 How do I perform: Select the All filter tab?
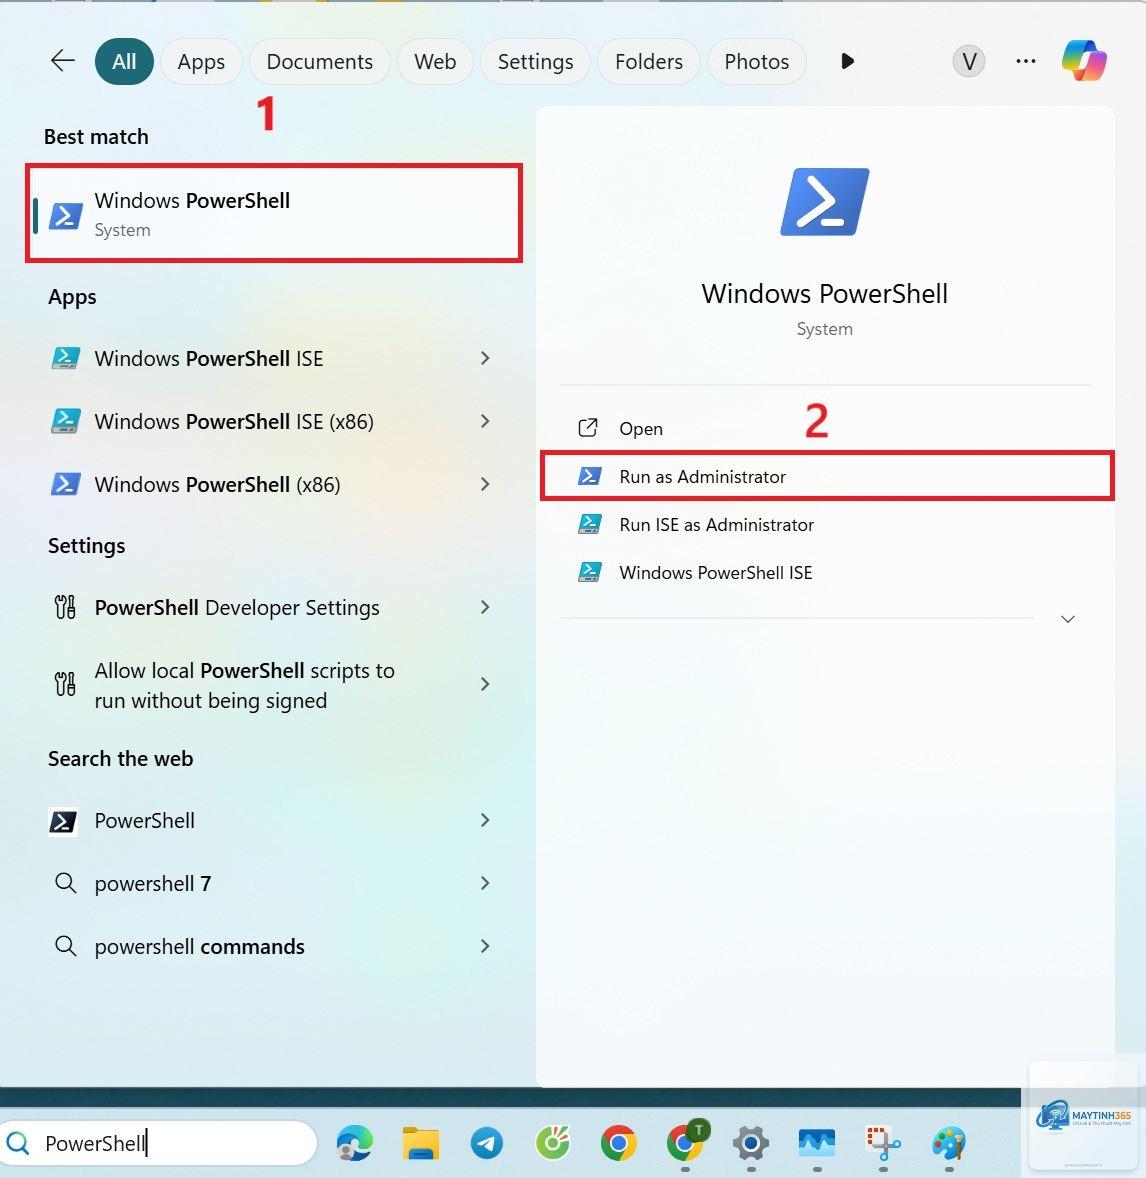point(124,62)
